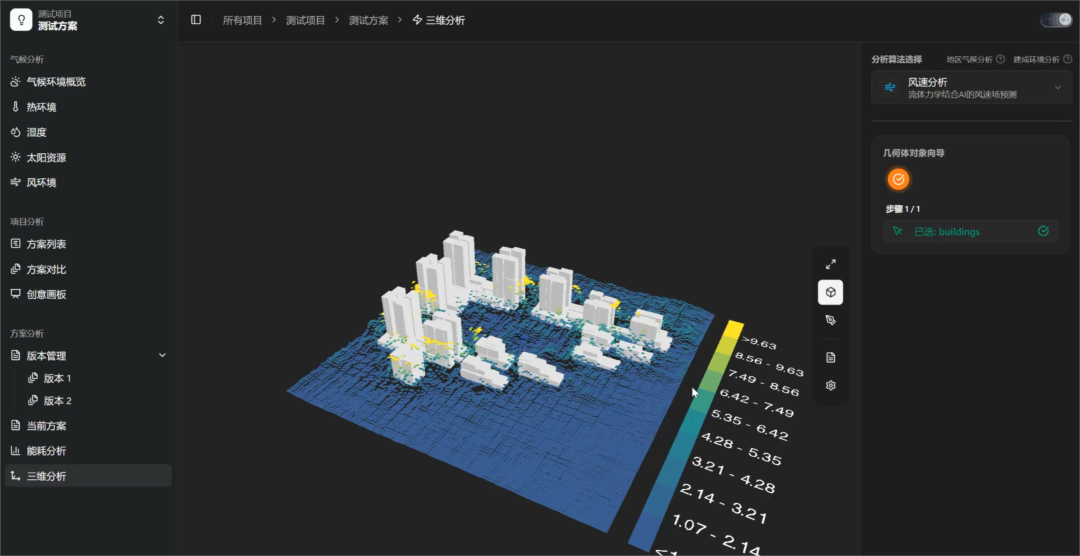Click help icon beside 建成环境分析
Screen dimensions: 1080x556
pos(1068,59)
